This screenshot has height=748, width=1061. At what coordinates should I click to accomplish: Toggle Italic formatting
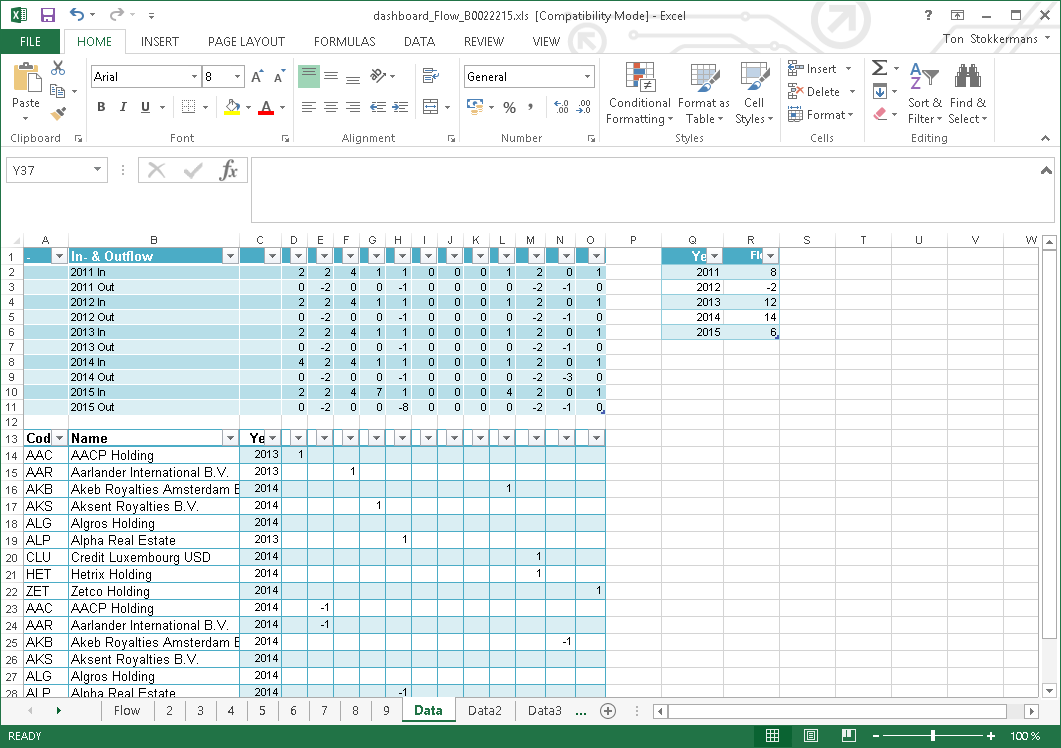(123, 107)
